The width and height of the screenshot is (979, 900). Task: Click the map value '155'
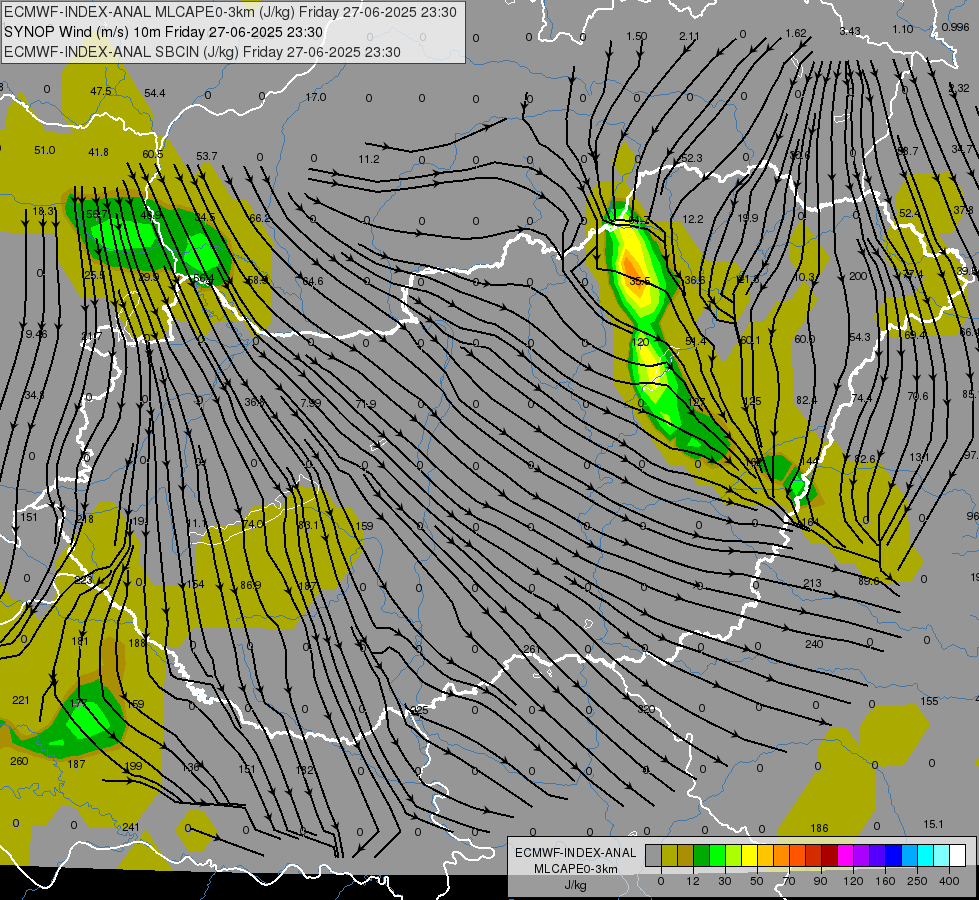pos(929,701)
